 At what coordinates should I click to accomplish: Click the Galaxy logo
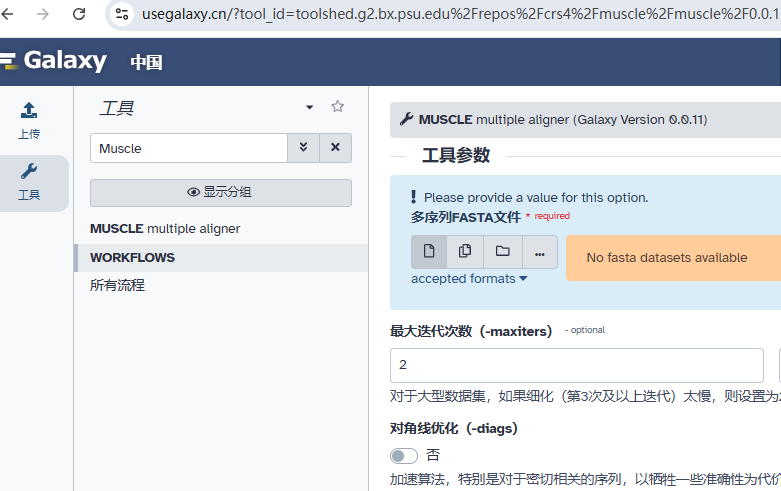click(54, 61)
